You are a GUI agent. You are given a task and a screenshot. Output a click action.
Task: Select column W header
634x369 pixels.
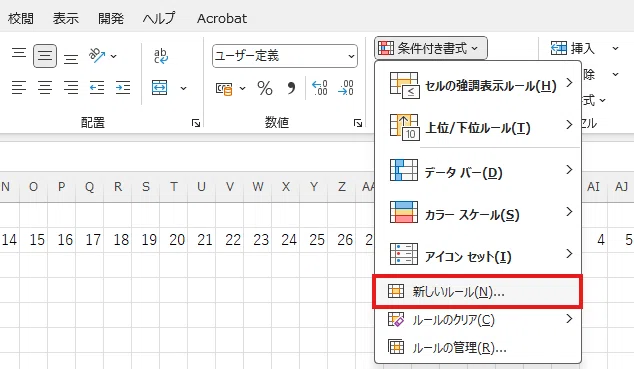(x=258, y=187)
